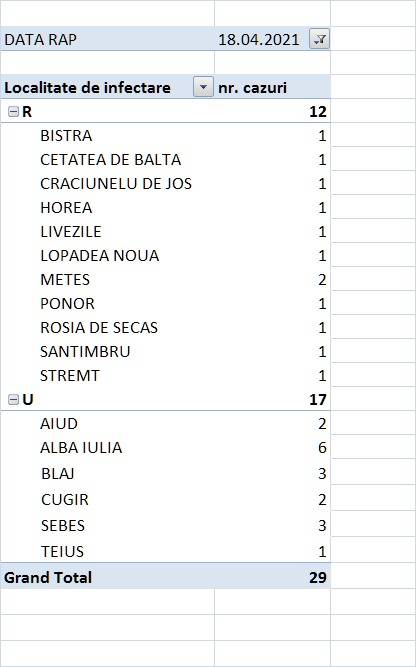Select the CETATEA DE BALTA cell
Screen dimensions: 416x667
(111, 160)
